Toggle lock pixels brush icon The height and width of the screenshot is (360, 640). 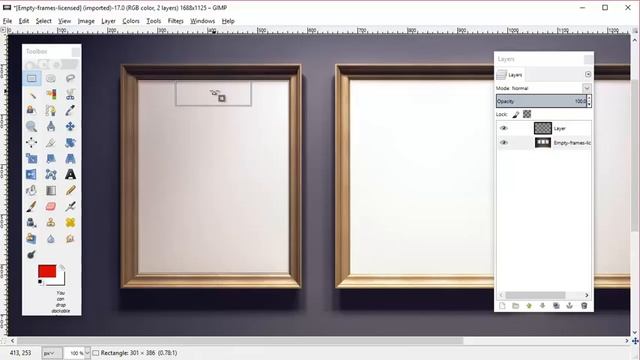pos(516,114)
